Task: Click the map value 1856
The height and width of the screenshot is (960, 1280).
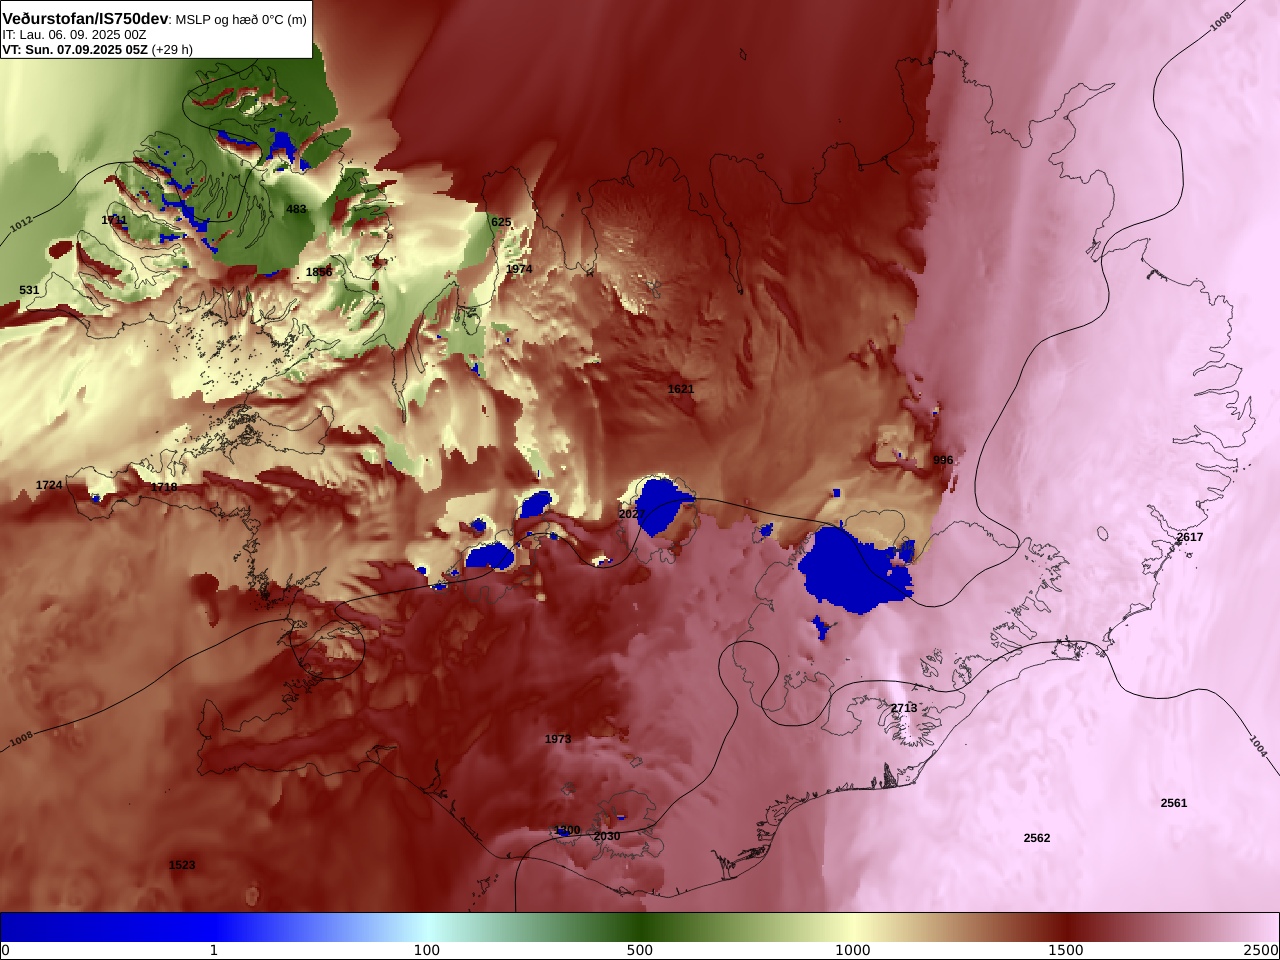Action: [x=319, y=272]
